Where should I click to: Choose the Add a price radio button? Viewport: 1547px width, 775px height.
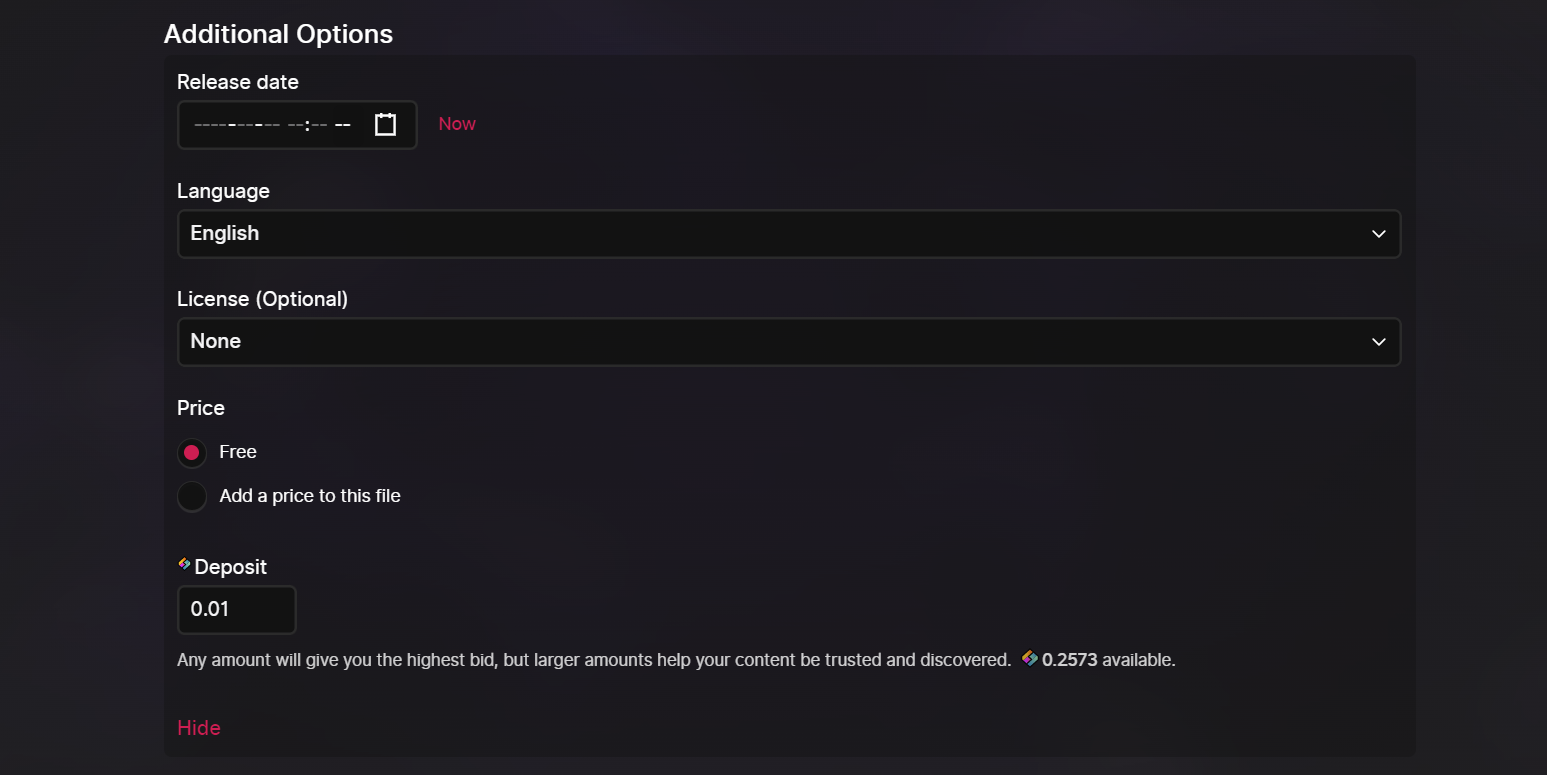[192, 497]
